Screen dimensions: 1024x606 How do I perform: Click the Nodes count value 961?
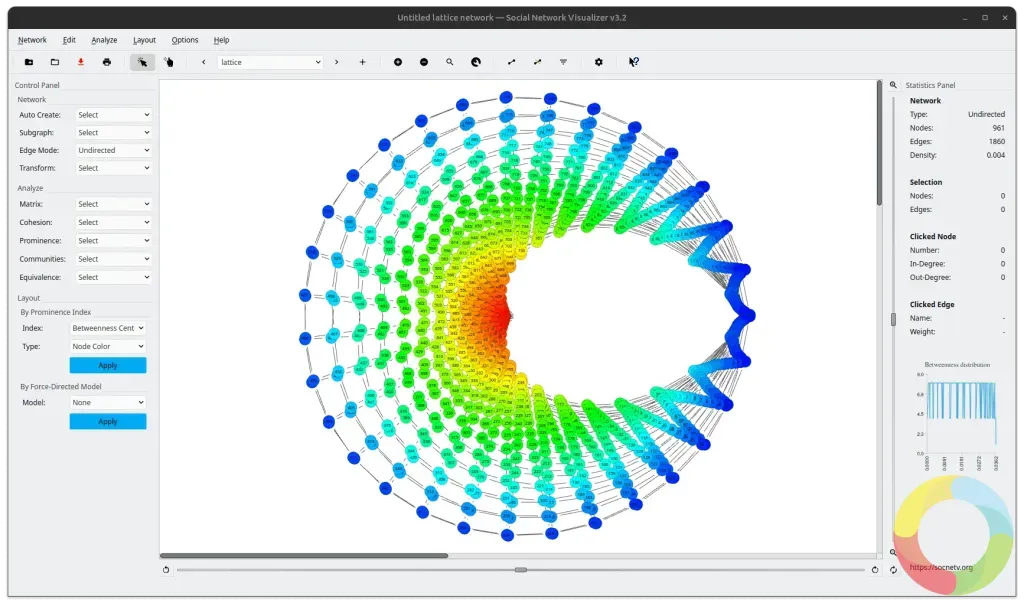[999, 129]
